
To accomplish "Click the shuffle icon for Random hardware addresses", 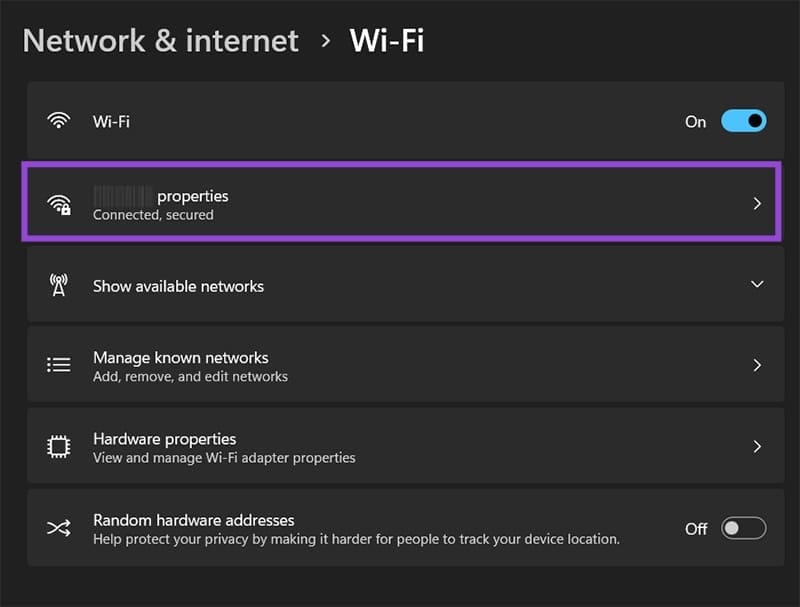I will click(x=59, y=528).
